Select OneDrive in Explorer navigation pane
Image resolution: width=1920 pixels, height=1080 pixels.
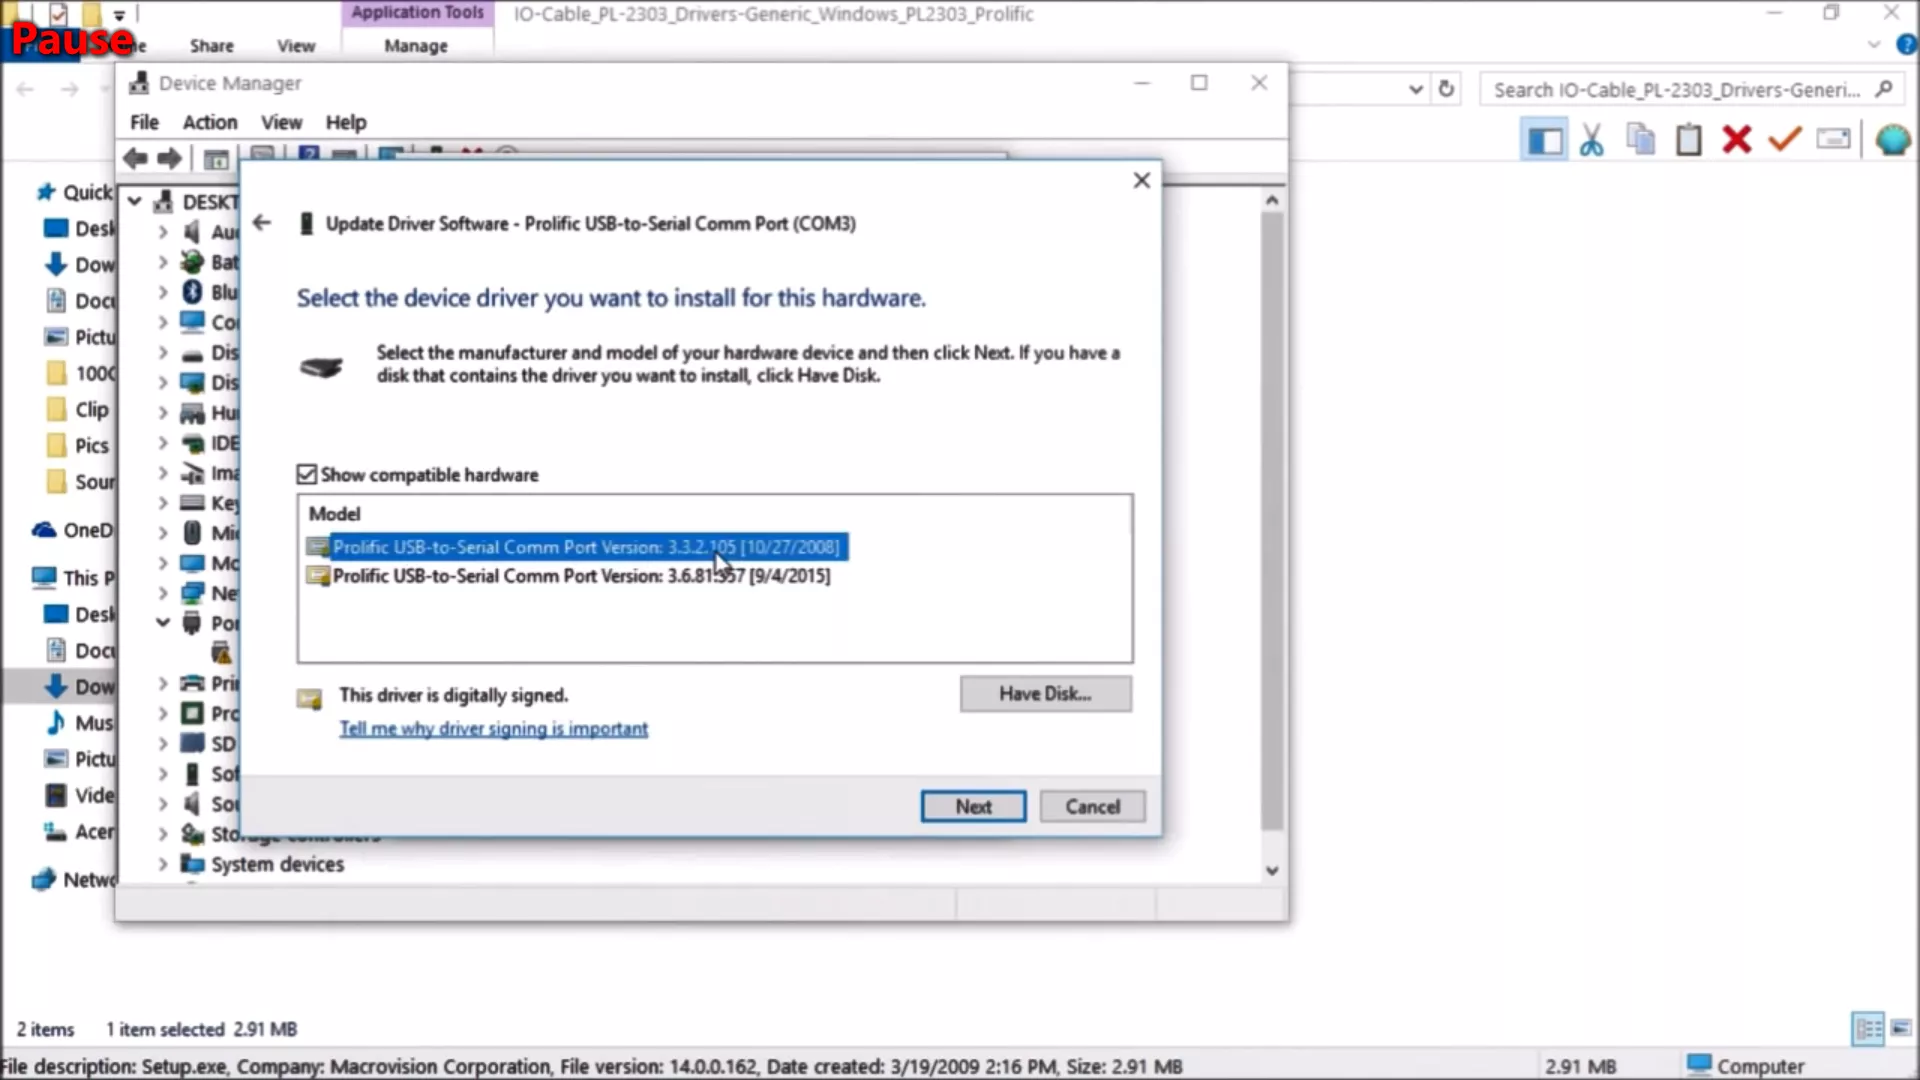click(x=75, y=530)
